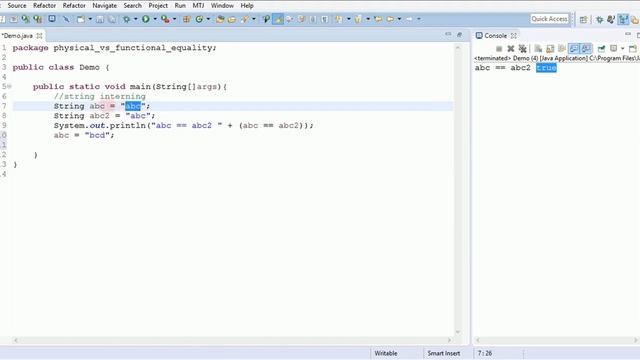The height and width of the screenshot is (360, 640).
Task: Close the Demo.java editor tab
Action: click(x=39, y=36)
